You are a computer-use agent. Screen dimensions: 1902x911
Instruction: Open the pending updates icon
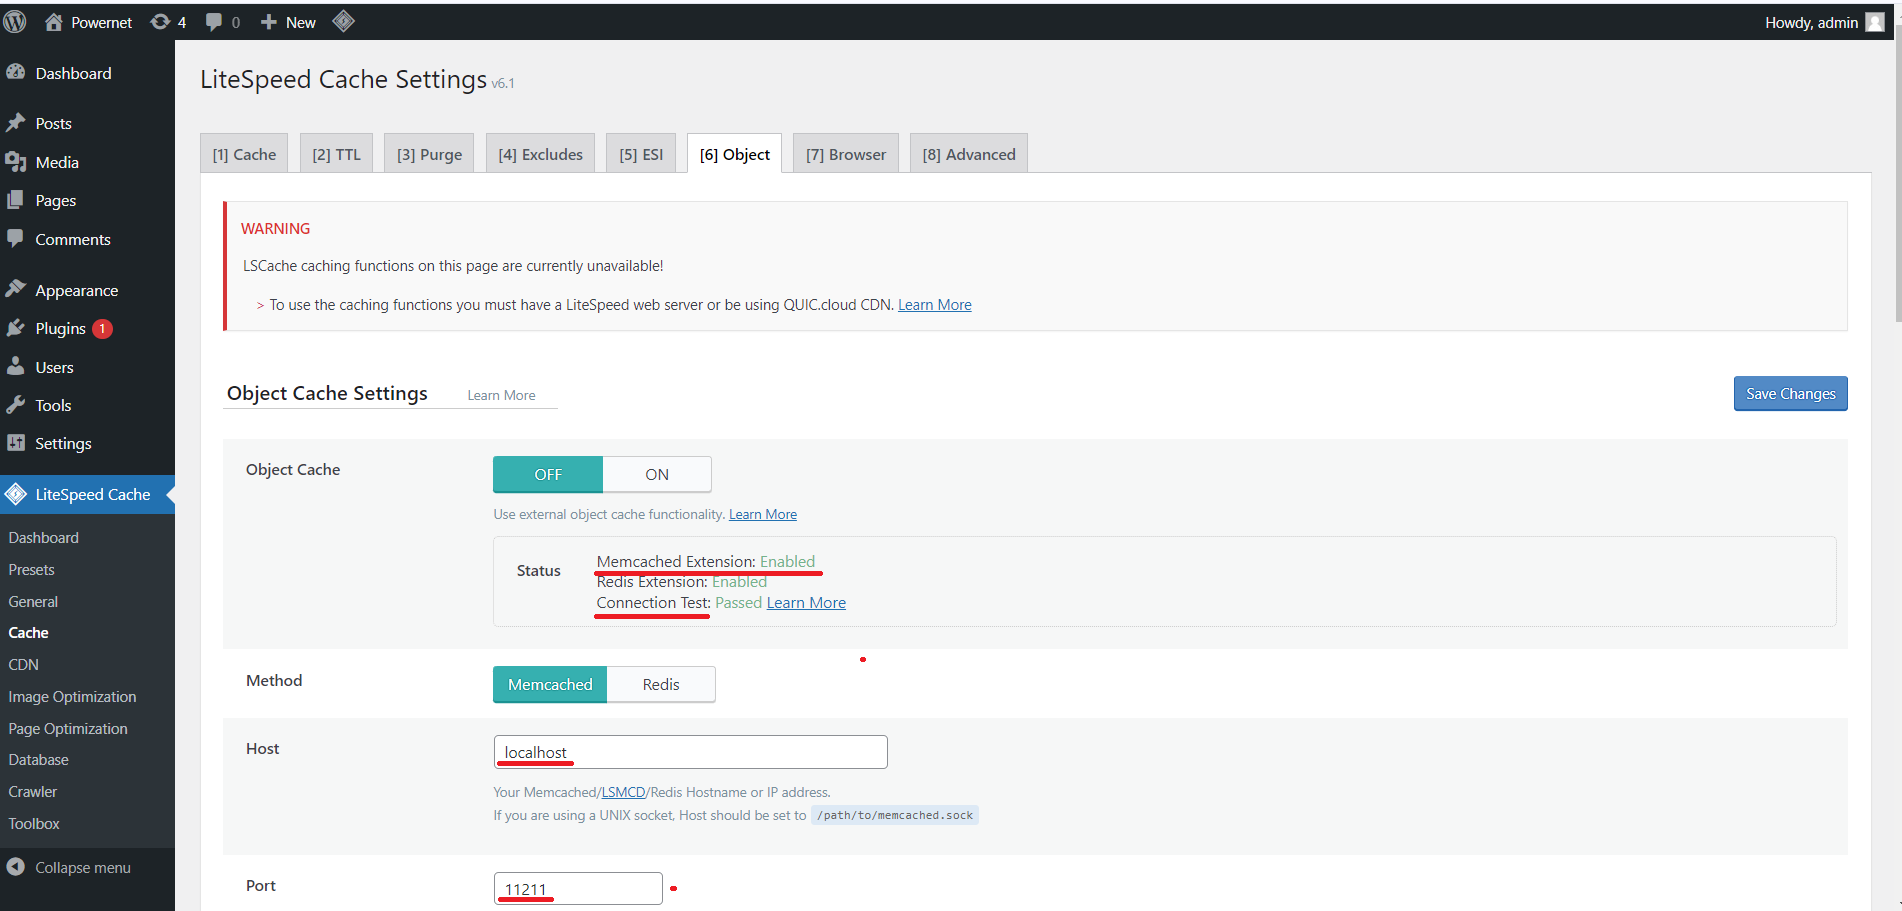pyautogui.click(x=160, y=22)
